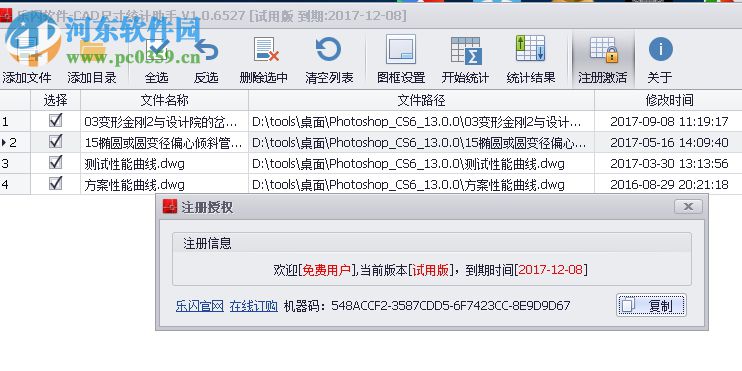
Task: Click the red 免费用户 text
Action: click(x=326, y=270)
